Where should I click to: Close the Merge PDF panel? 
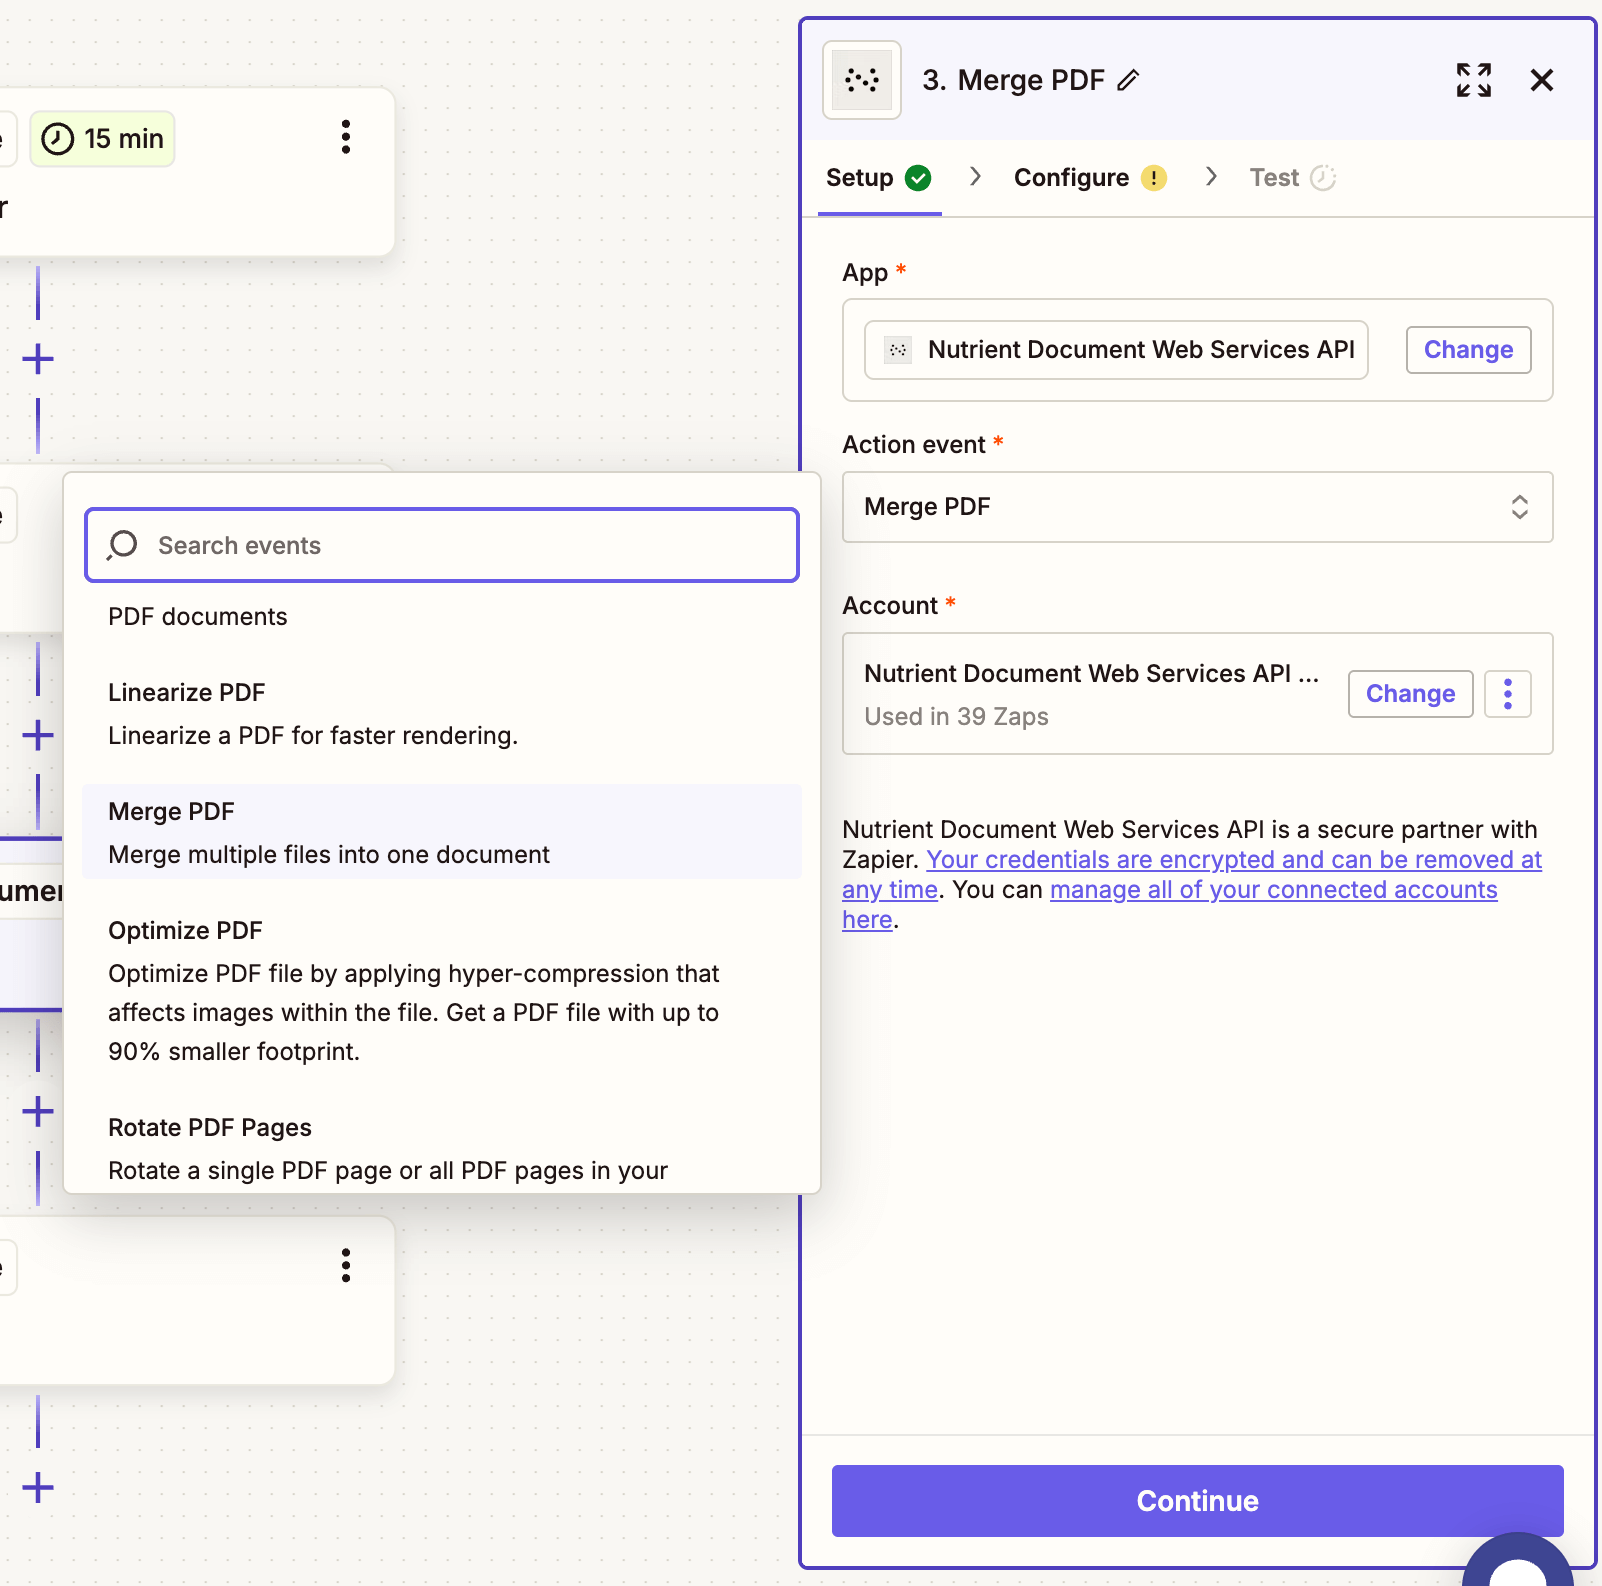(x=1542, y=80)
